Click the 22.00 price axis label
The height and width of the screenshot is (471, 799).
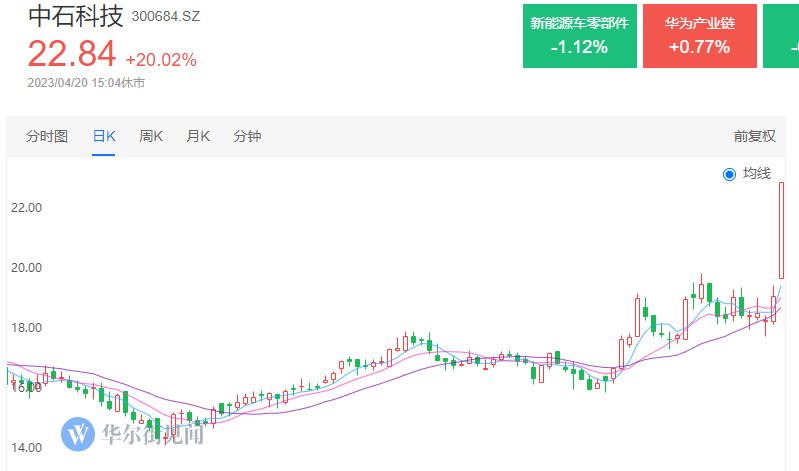click(26, 207)
